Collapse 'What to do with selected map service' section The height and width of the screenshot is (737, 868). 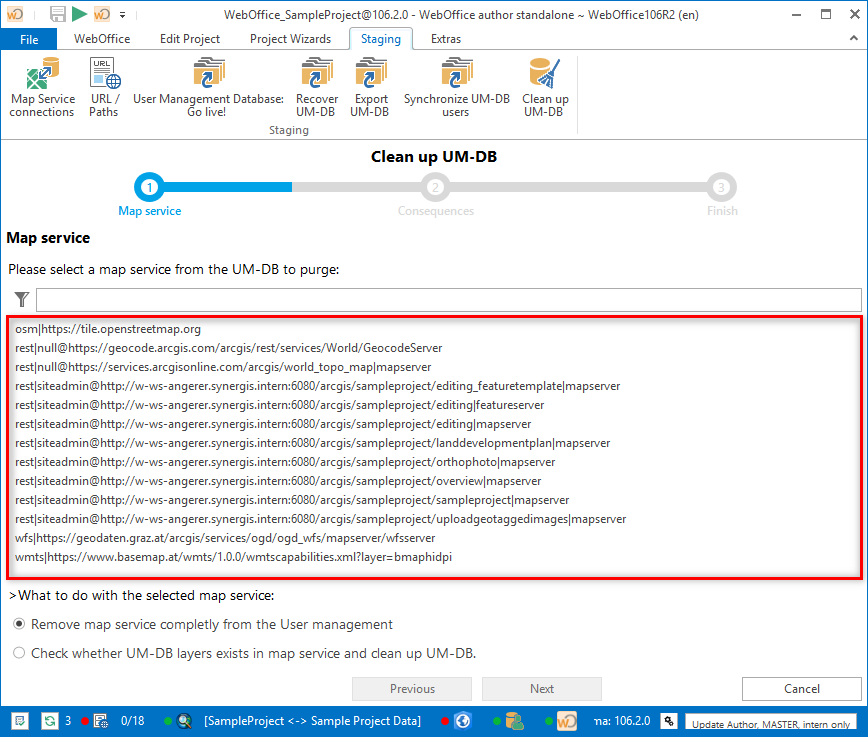point(12,596)
